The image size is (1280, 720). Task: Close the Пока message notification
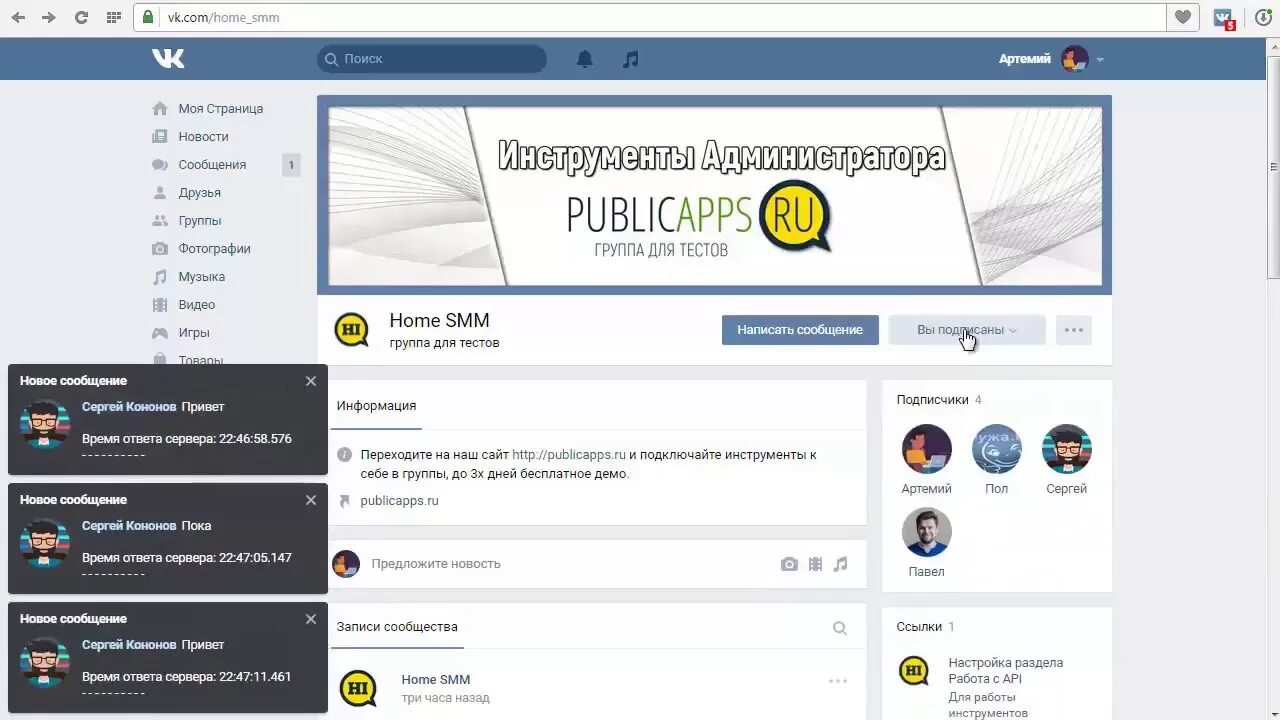coord(311,500)
